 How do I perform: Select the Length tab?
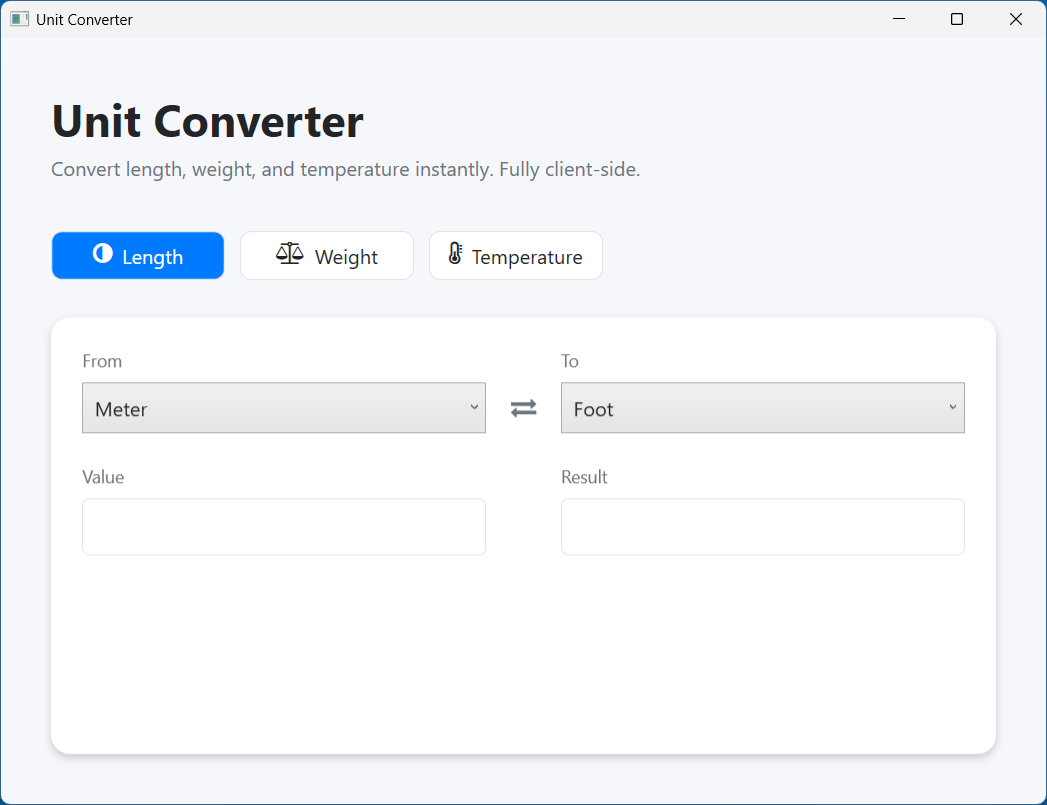(x=137, y=255)
